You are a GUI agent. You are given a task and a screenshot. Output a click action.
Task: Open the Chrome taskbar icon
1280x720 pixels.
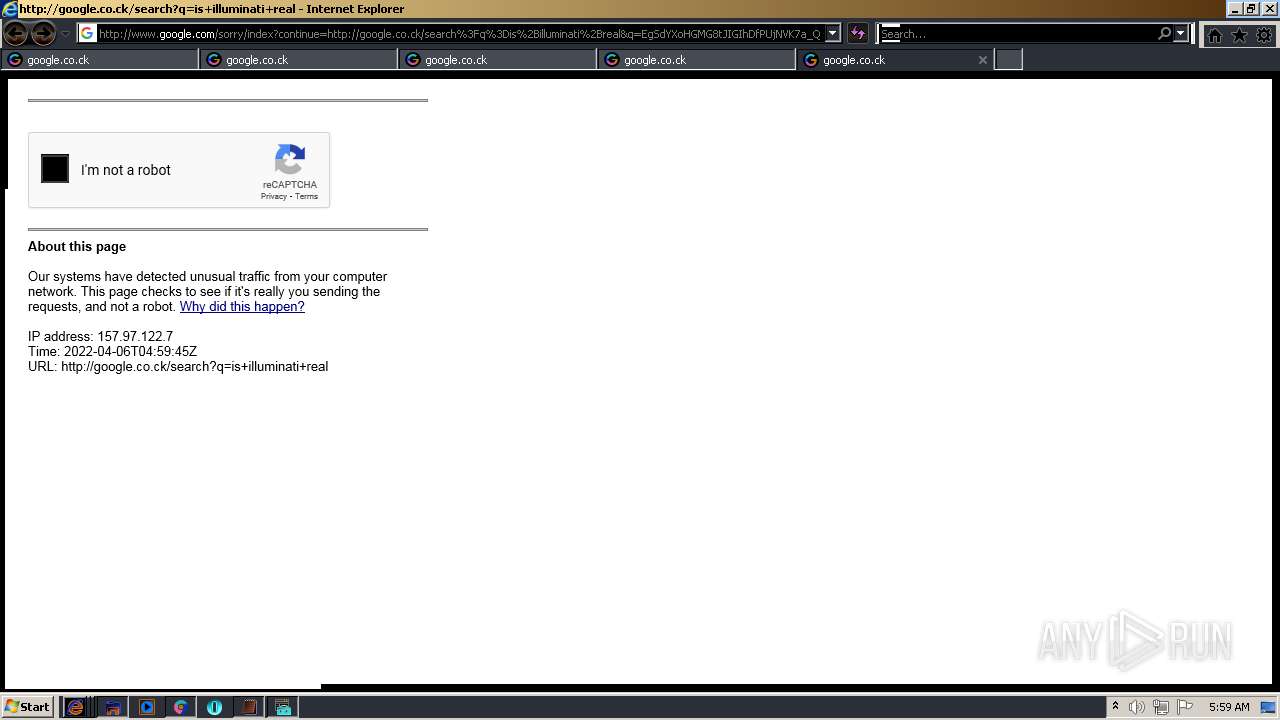click(180, 707)
